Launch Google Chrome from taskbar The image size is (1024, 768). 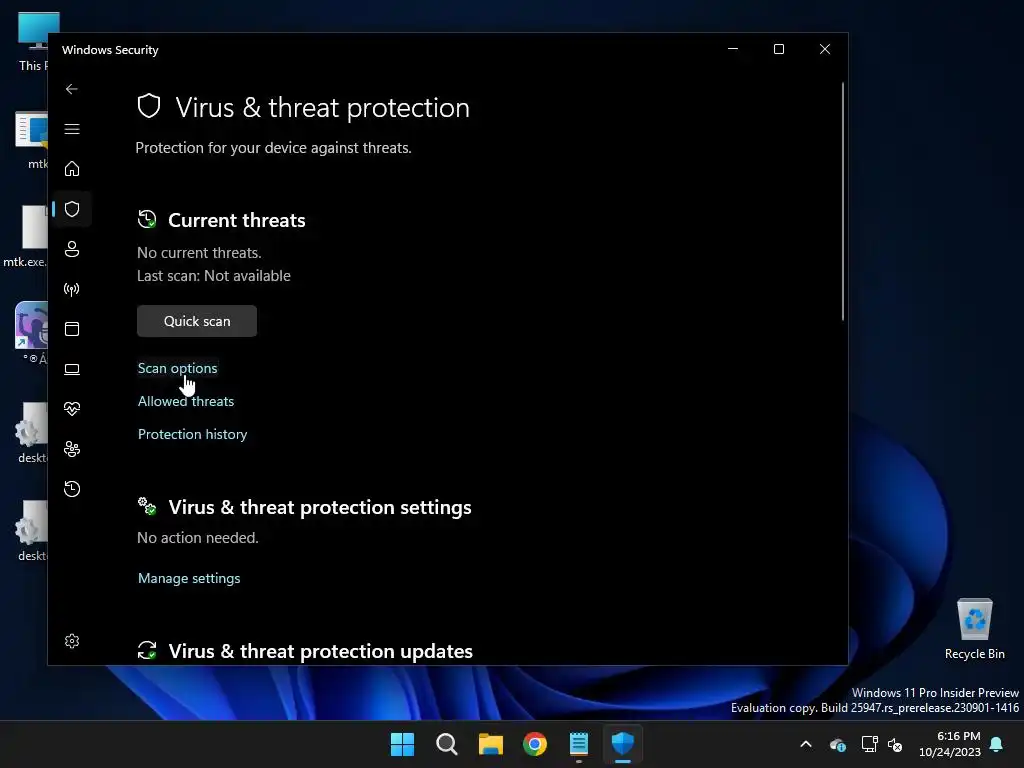point(535,744)
